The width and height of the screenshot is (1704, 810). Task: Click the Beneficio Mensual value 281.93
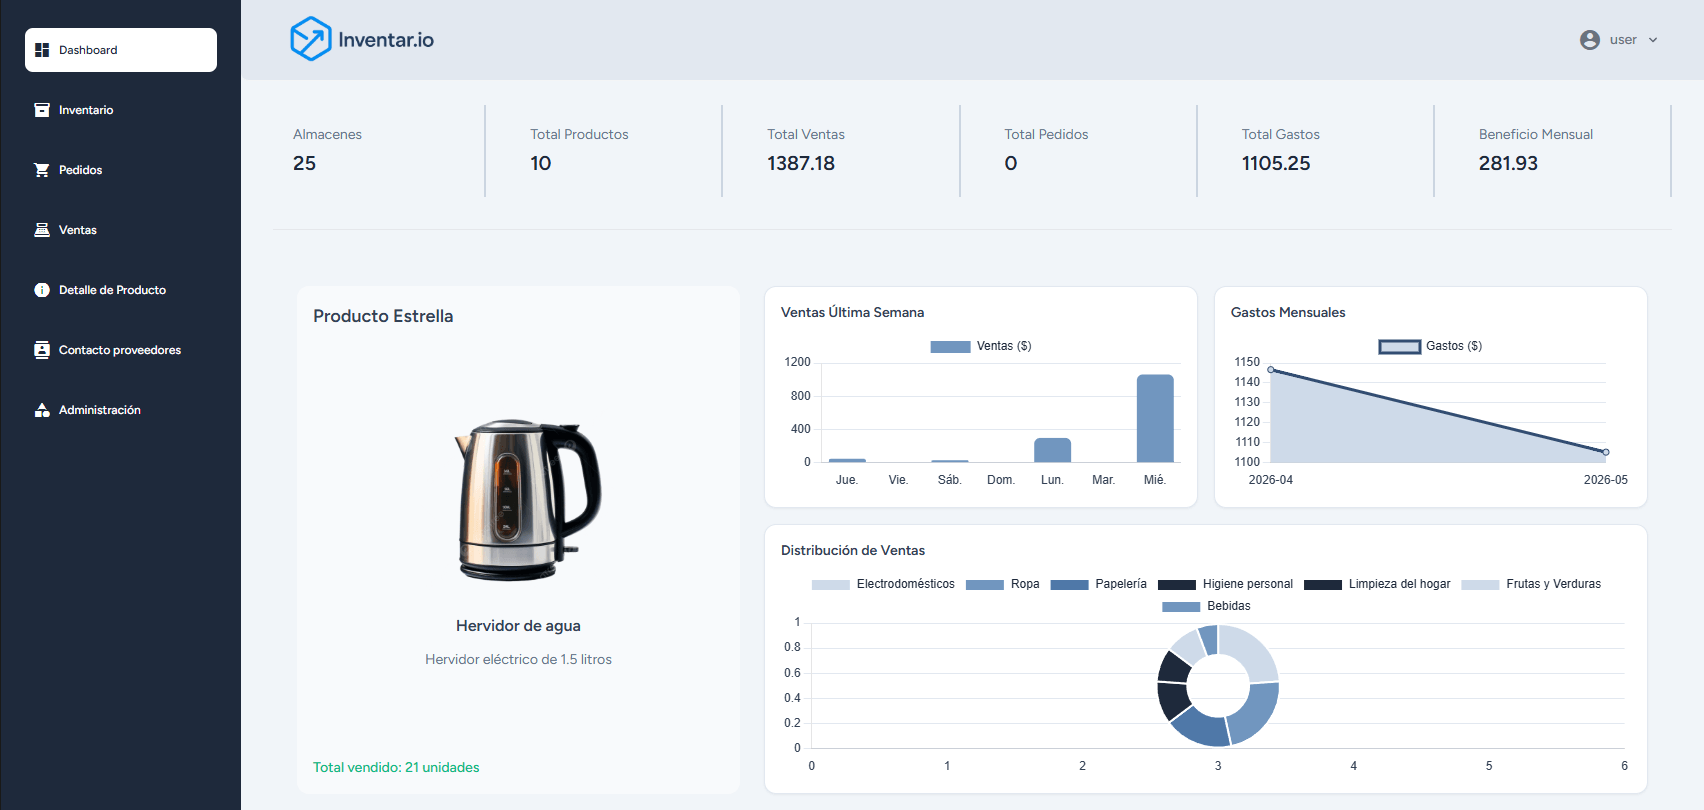pos(1508,163)
